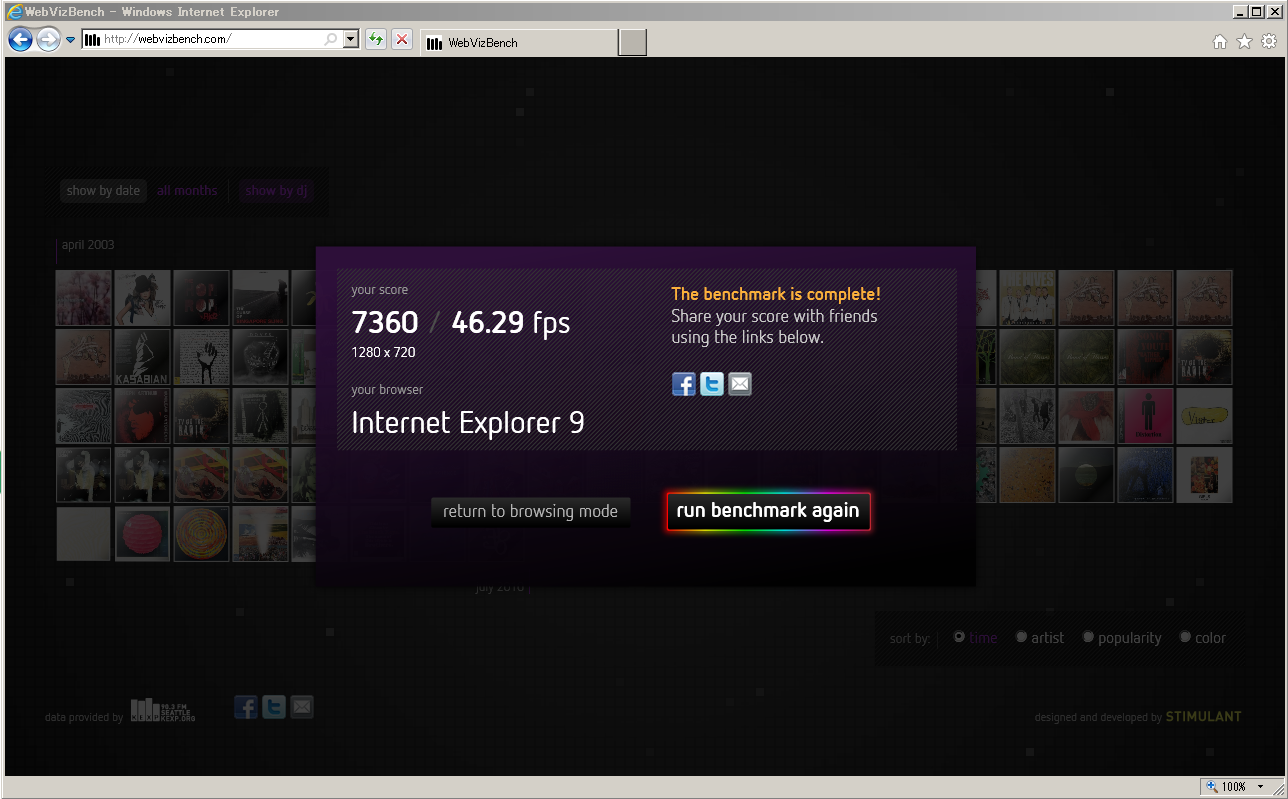Click the footer email icon
This screenshot has height=799, width=1288.
pos(302,707)
